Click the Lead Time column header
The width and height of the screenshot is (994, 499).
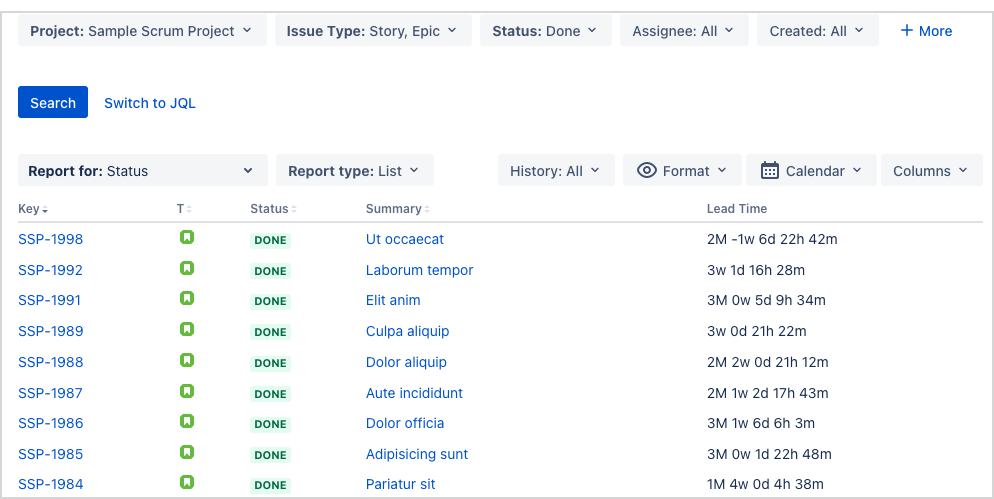pos(737,209)
